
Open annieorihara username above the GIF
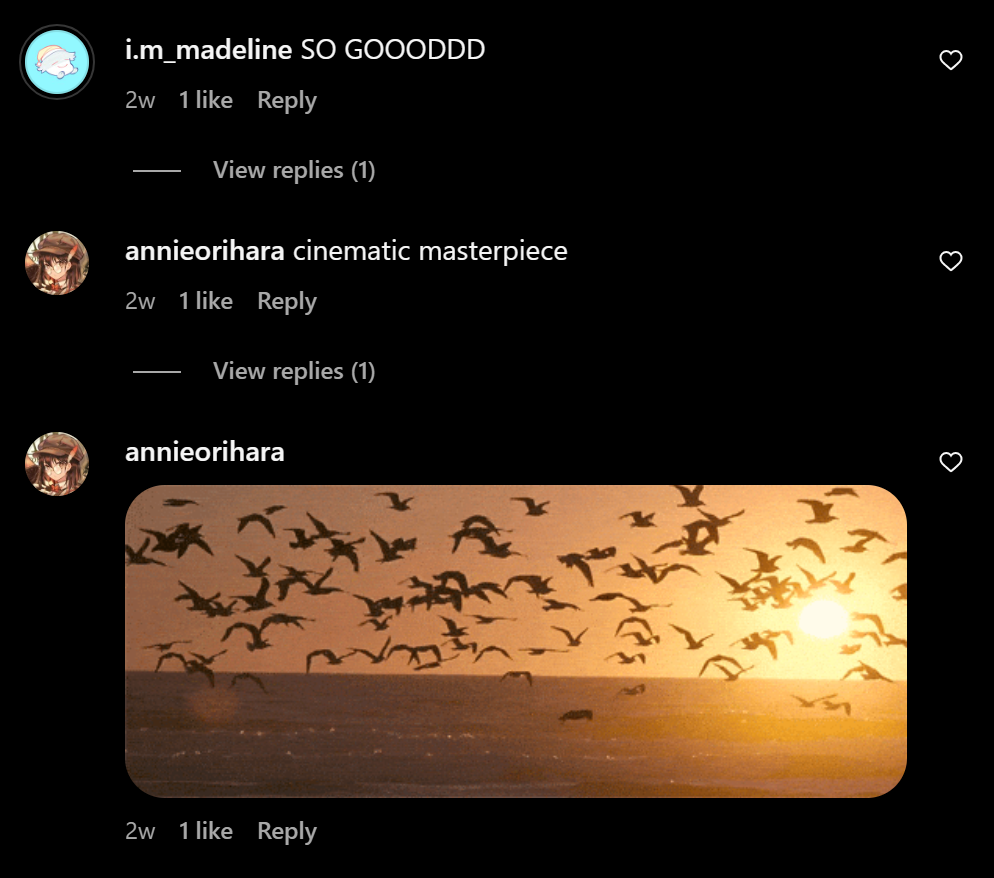point(205,452)
